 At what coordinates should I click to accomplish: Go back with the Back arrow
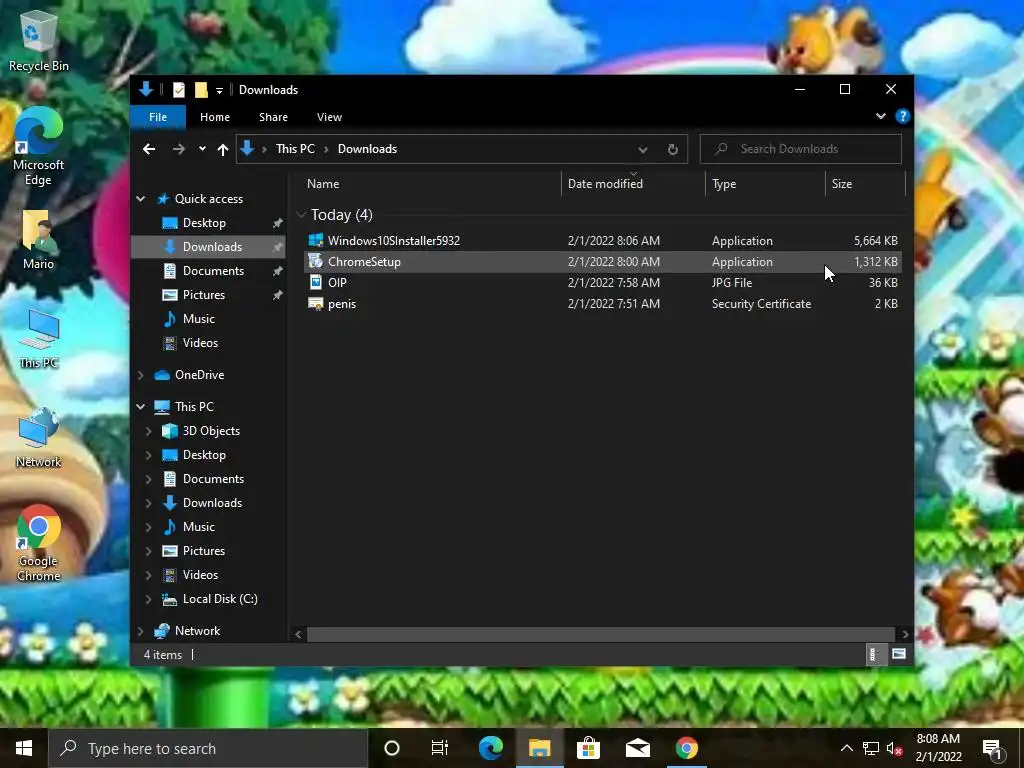(x=149, y=149)
